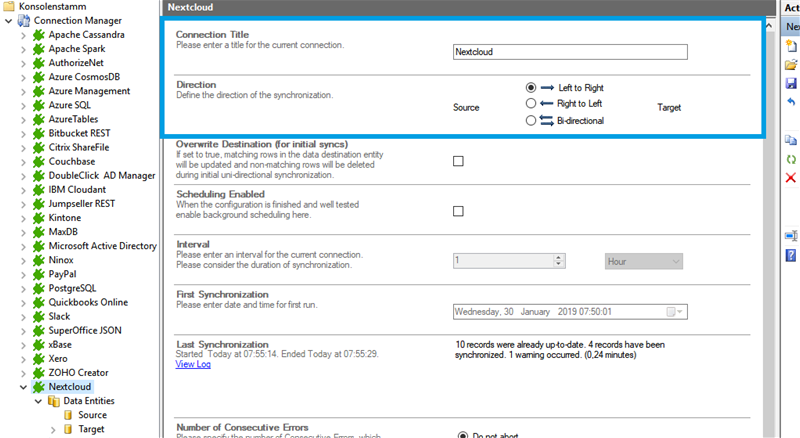Click the red X delete icon
The image size is (800, 438).
point(791,178)
